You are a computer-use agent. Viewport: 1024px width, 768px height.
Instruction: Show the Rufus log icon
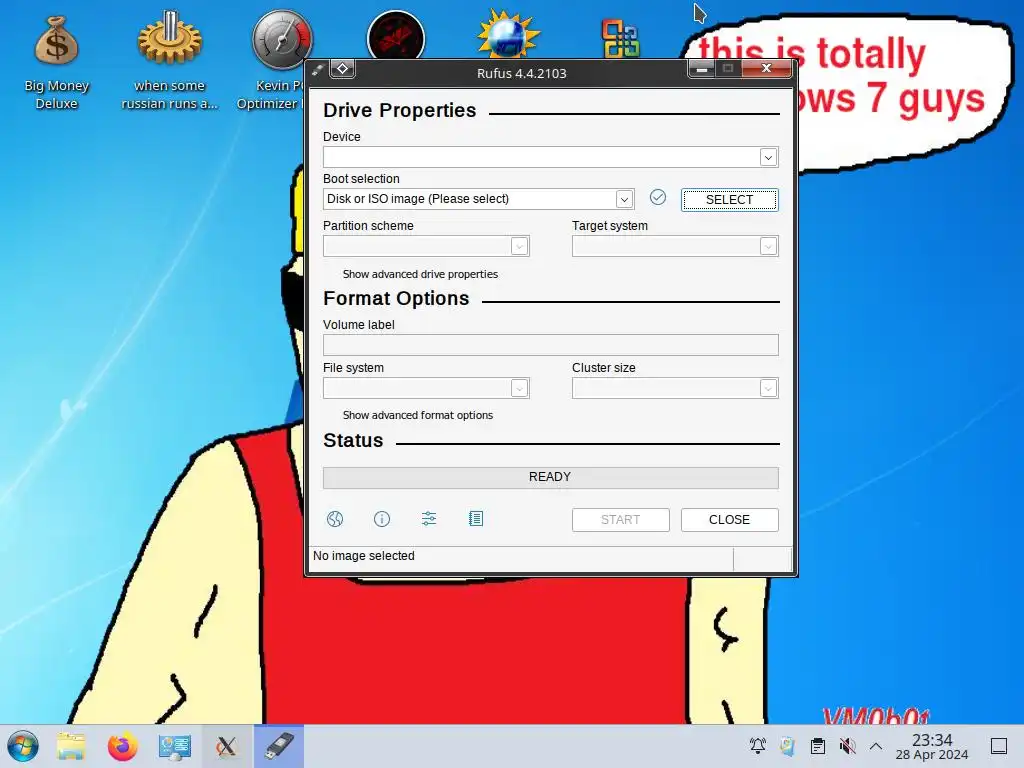coord(476,519)
